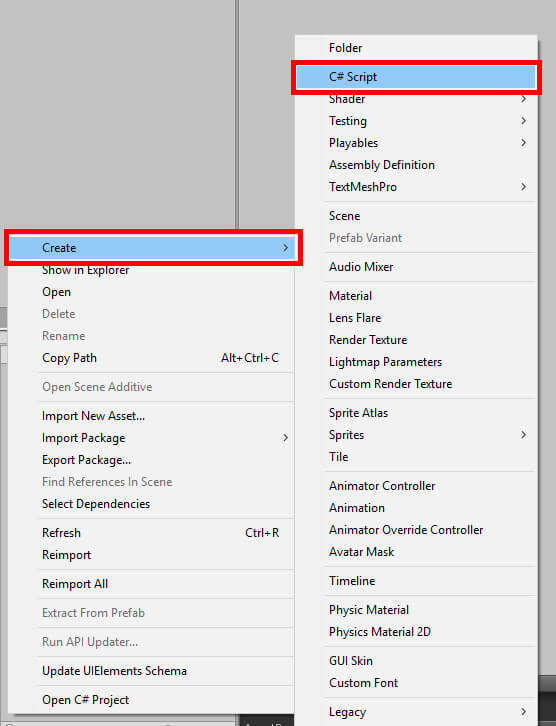Screen dimensions: 556x726
Task: Select C# Script from Create submenu
Action: tap(416, 77)
